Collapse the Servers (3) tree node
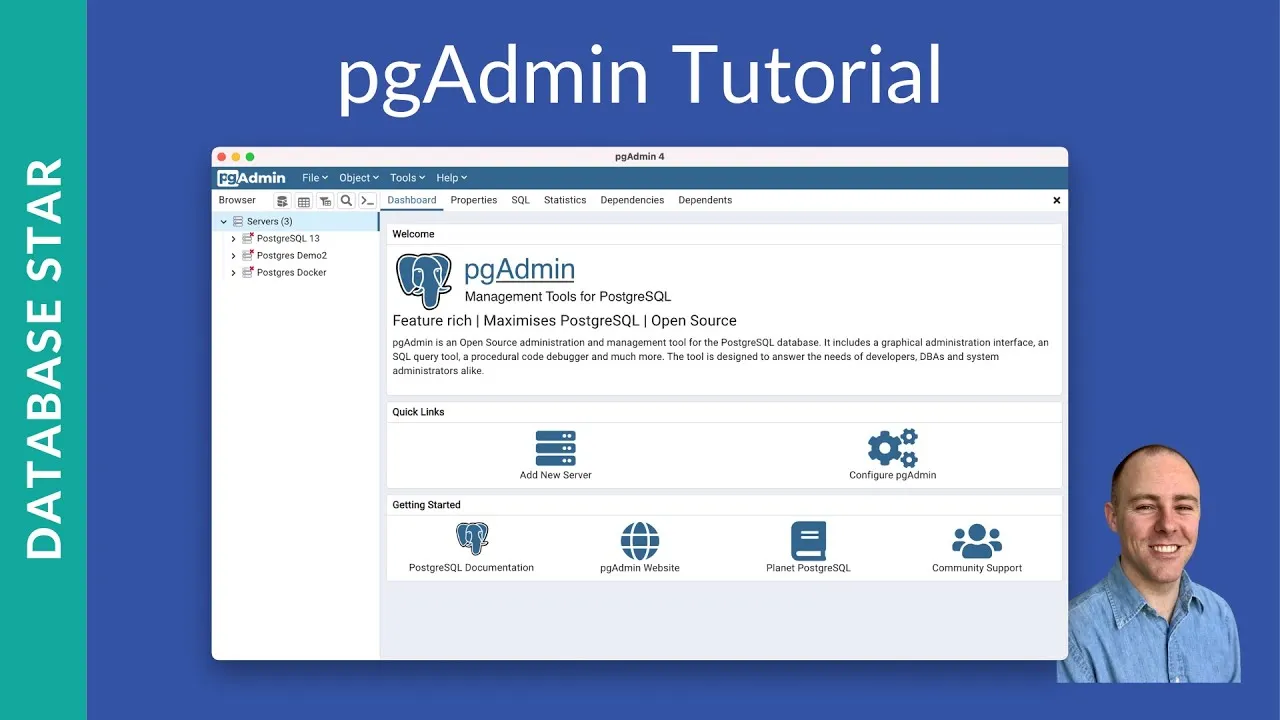1280x720 pixels. [x=223, y=222]
